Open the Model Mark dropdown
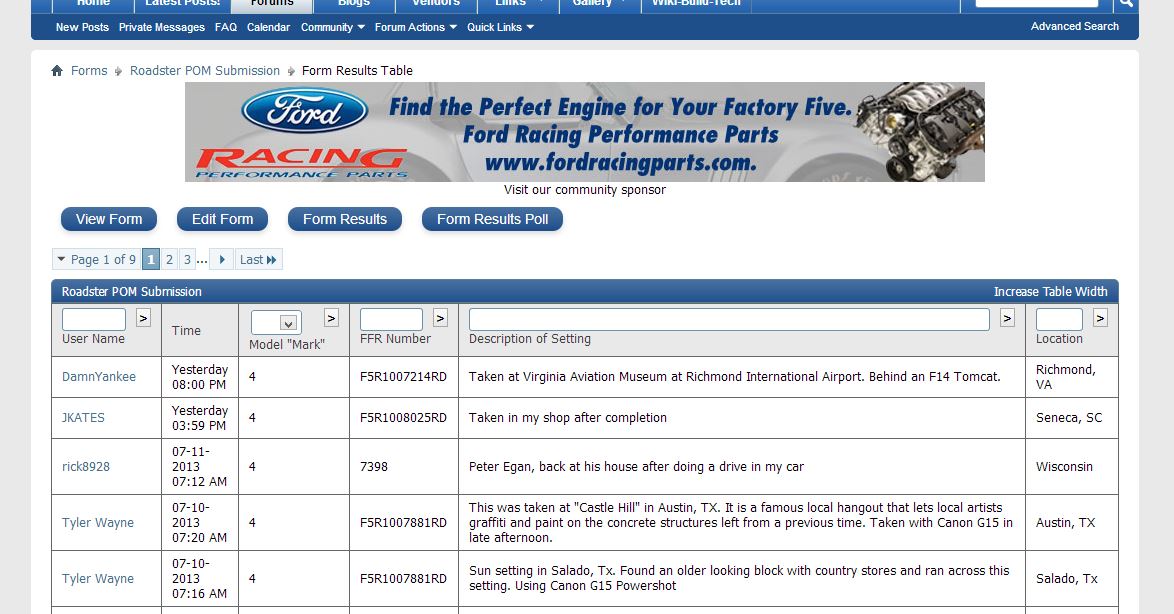The height and width of the screenshot is (614, 1174). point(276,323)
